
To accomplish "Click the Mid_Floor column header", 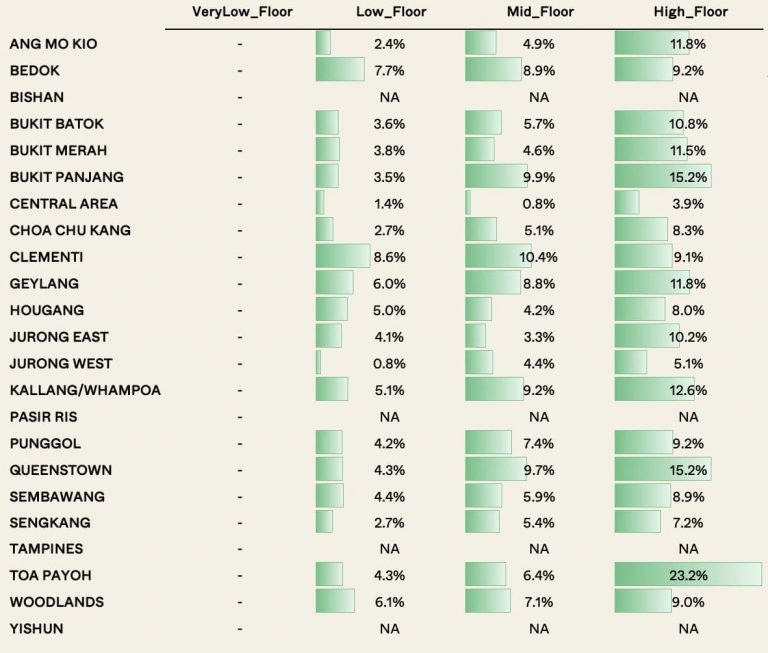I will point(539,12).
